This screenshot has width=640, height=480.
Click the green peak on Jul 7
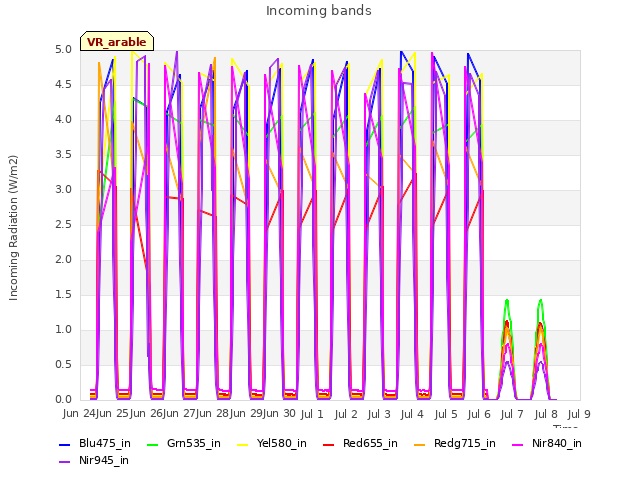(x=507, y=301)
